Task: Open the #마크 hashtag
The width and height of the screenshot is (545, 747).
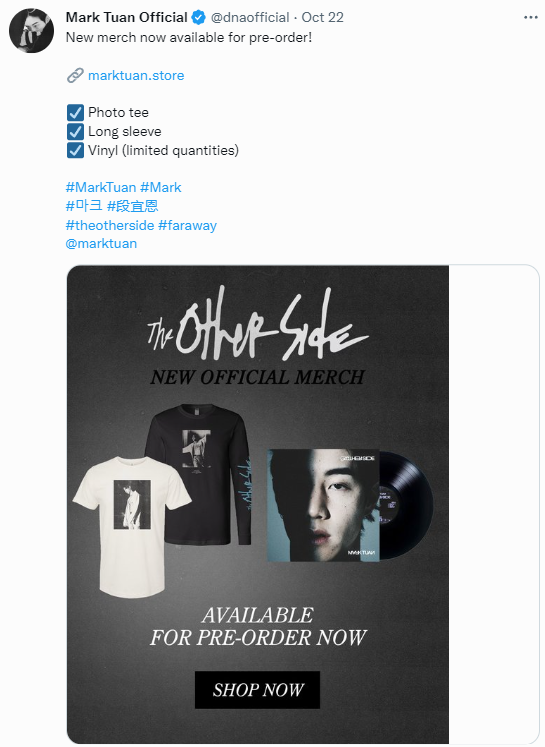Action: (84, 206)
